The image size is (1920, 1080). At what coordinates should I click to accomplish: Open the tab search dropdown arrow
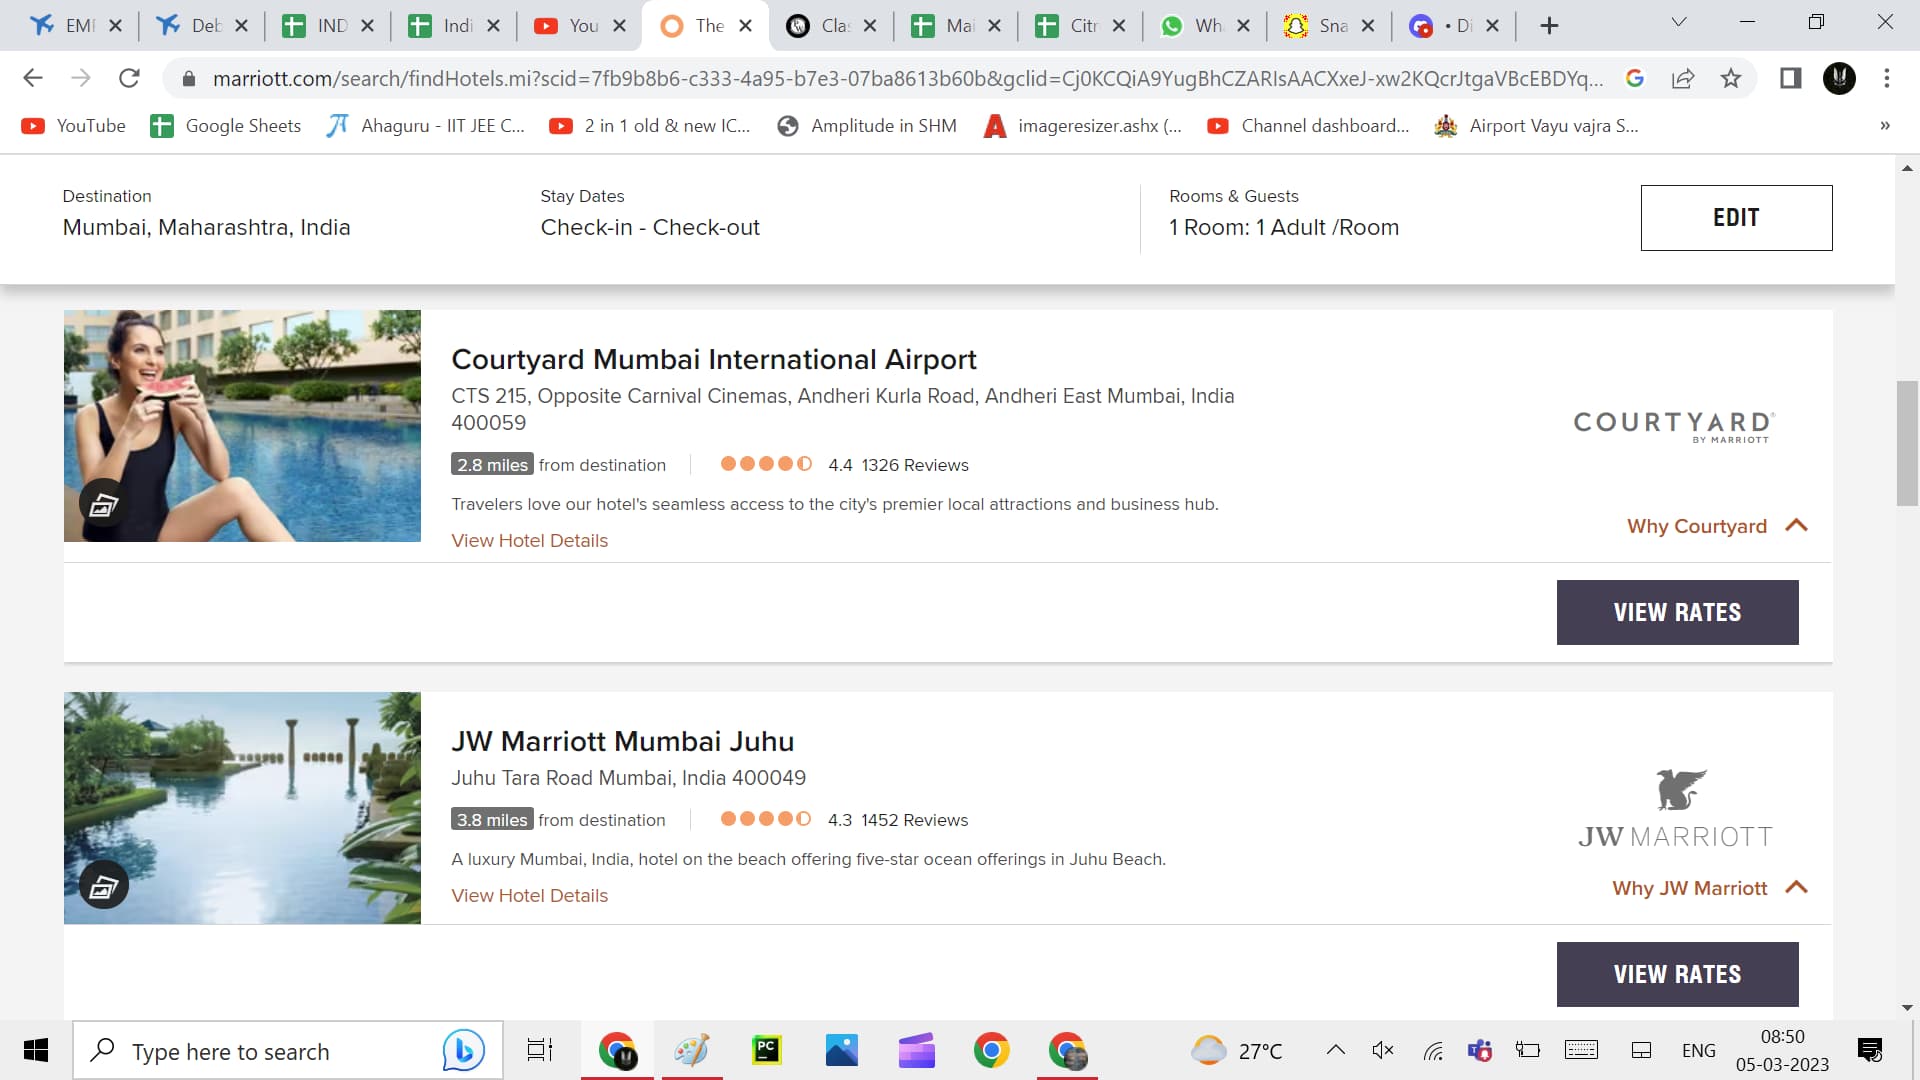[1679, 22]
